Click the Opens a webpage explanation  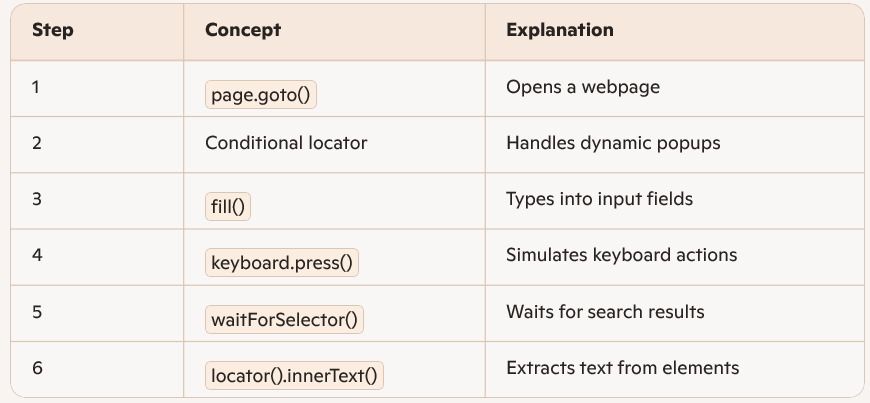coord(583,87)
